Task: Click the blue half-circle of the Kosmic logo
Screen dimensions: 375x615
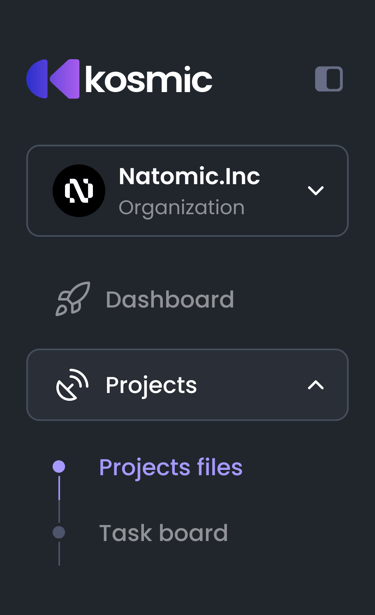Action: (x=37, y=79)
